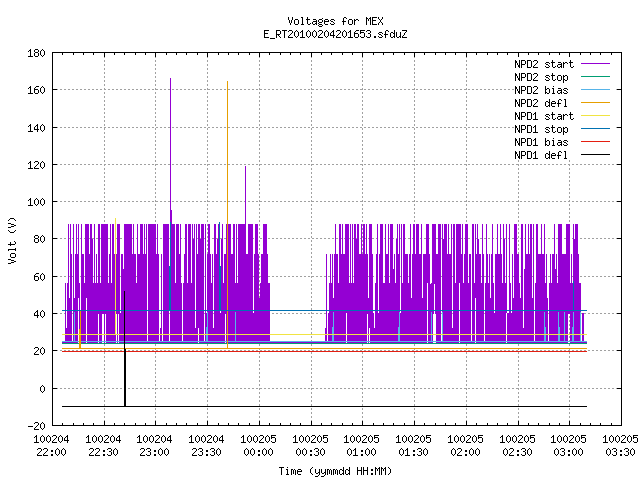Click the 'NPD2 stop' legend label
This screenshot has width=640, height=480.
pyautogui.click(x=541, y=77)
